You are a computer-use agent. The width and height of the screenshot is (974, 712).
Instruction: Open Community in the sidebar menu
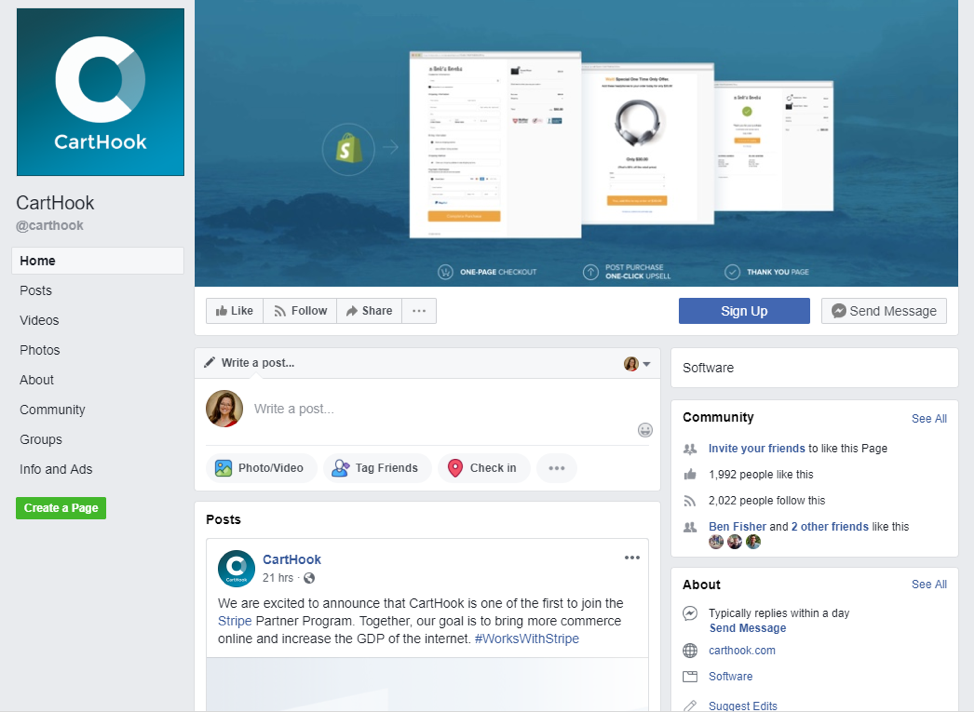pos(52,410)
